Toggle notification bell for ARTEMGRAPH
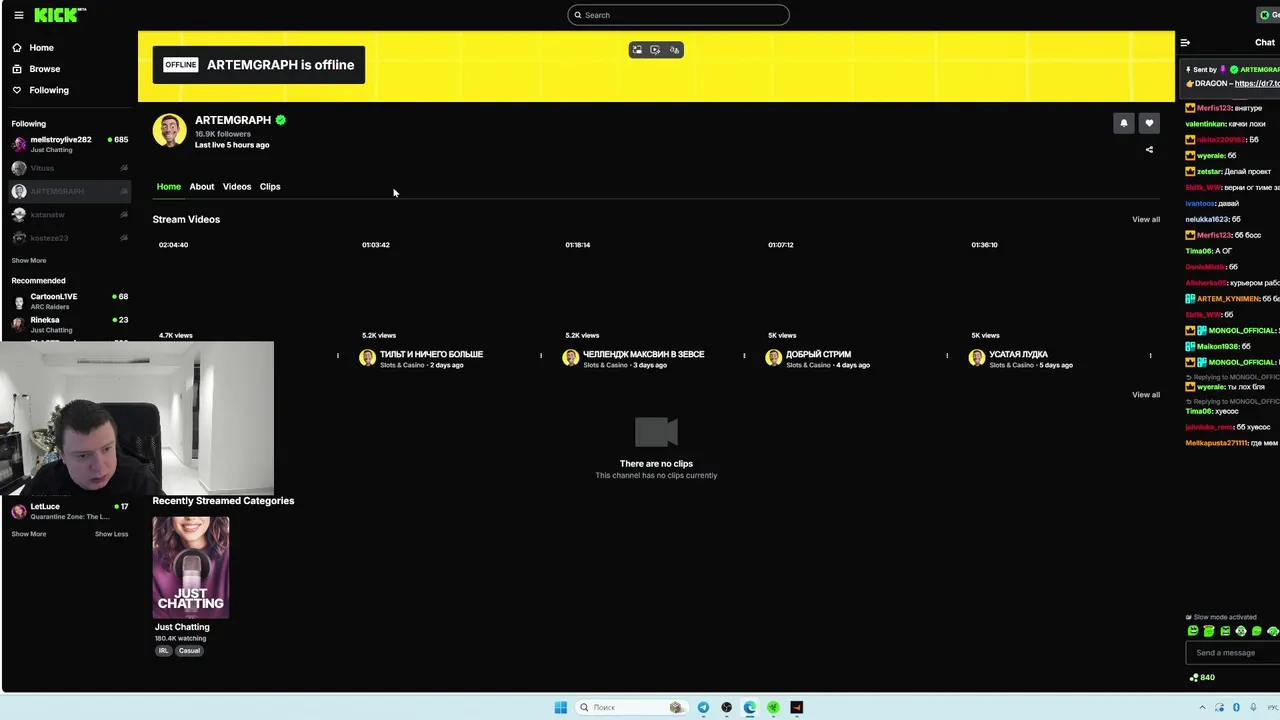This screenshot has width=1280, height=720. tap(1124, 123)
